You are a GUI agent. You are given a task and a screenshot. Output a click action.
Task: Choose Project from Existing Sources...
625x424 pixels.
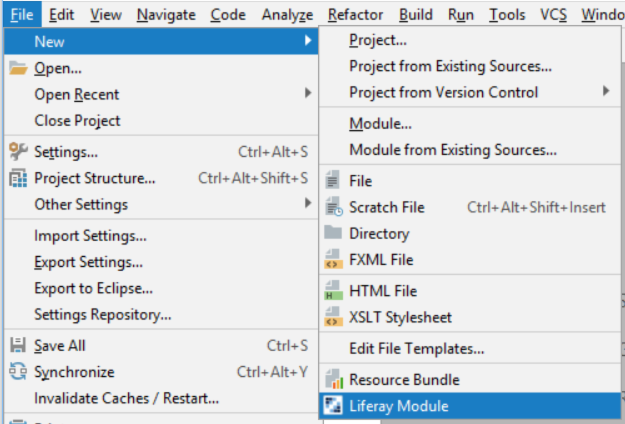click(x=470, y=66)
